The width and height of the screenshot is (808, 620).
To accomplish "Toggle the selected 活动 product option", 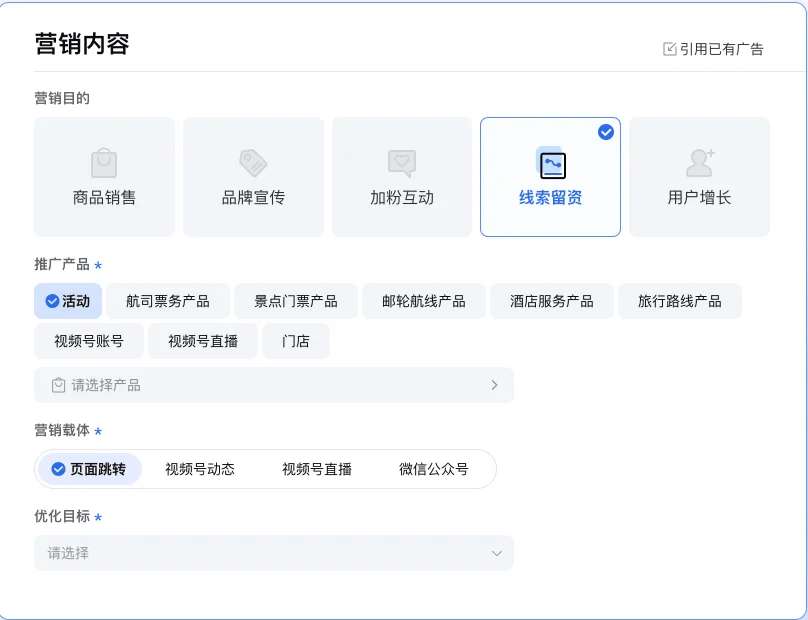I will click(x=68, y=301).
